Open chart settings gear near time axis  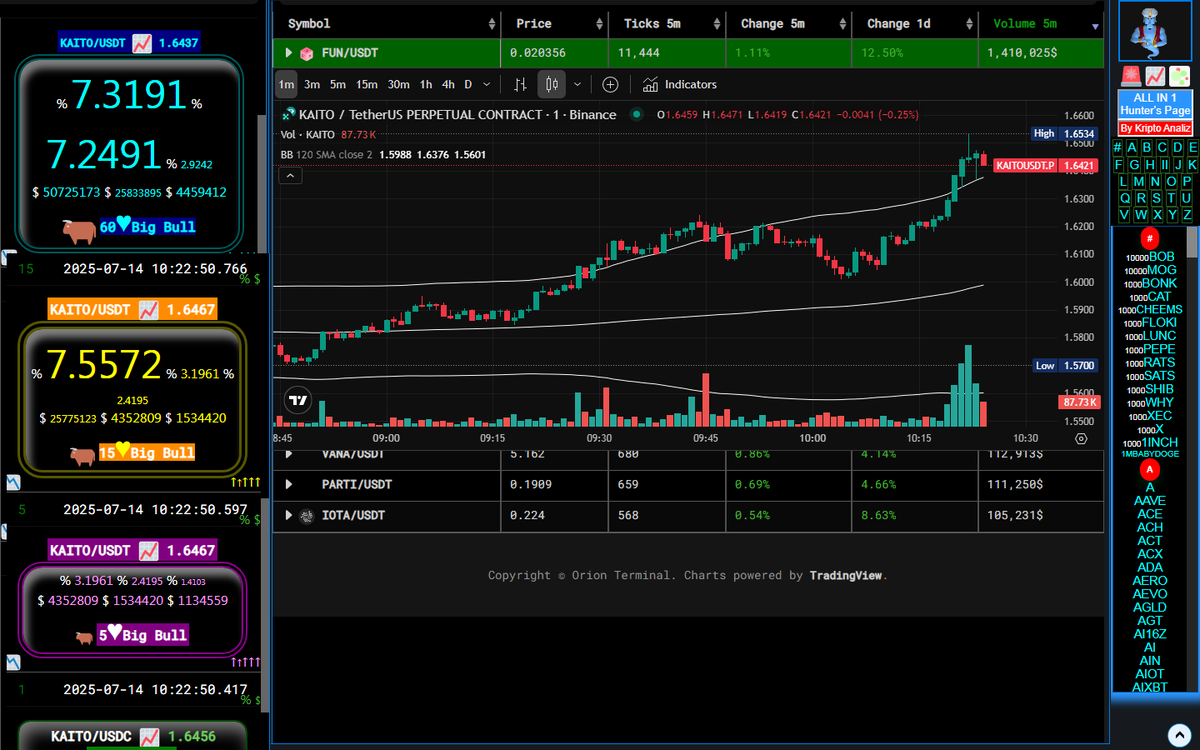click(x=1081, y=438)
